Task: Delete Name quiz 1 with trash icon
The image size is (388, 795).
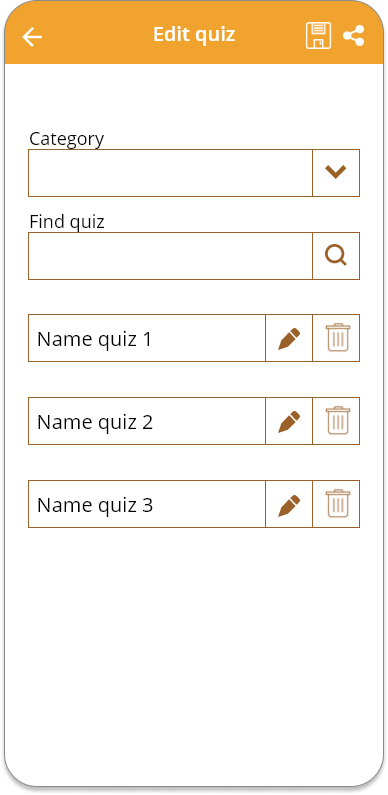Action: pyautogui.click(x=336, y=338)
